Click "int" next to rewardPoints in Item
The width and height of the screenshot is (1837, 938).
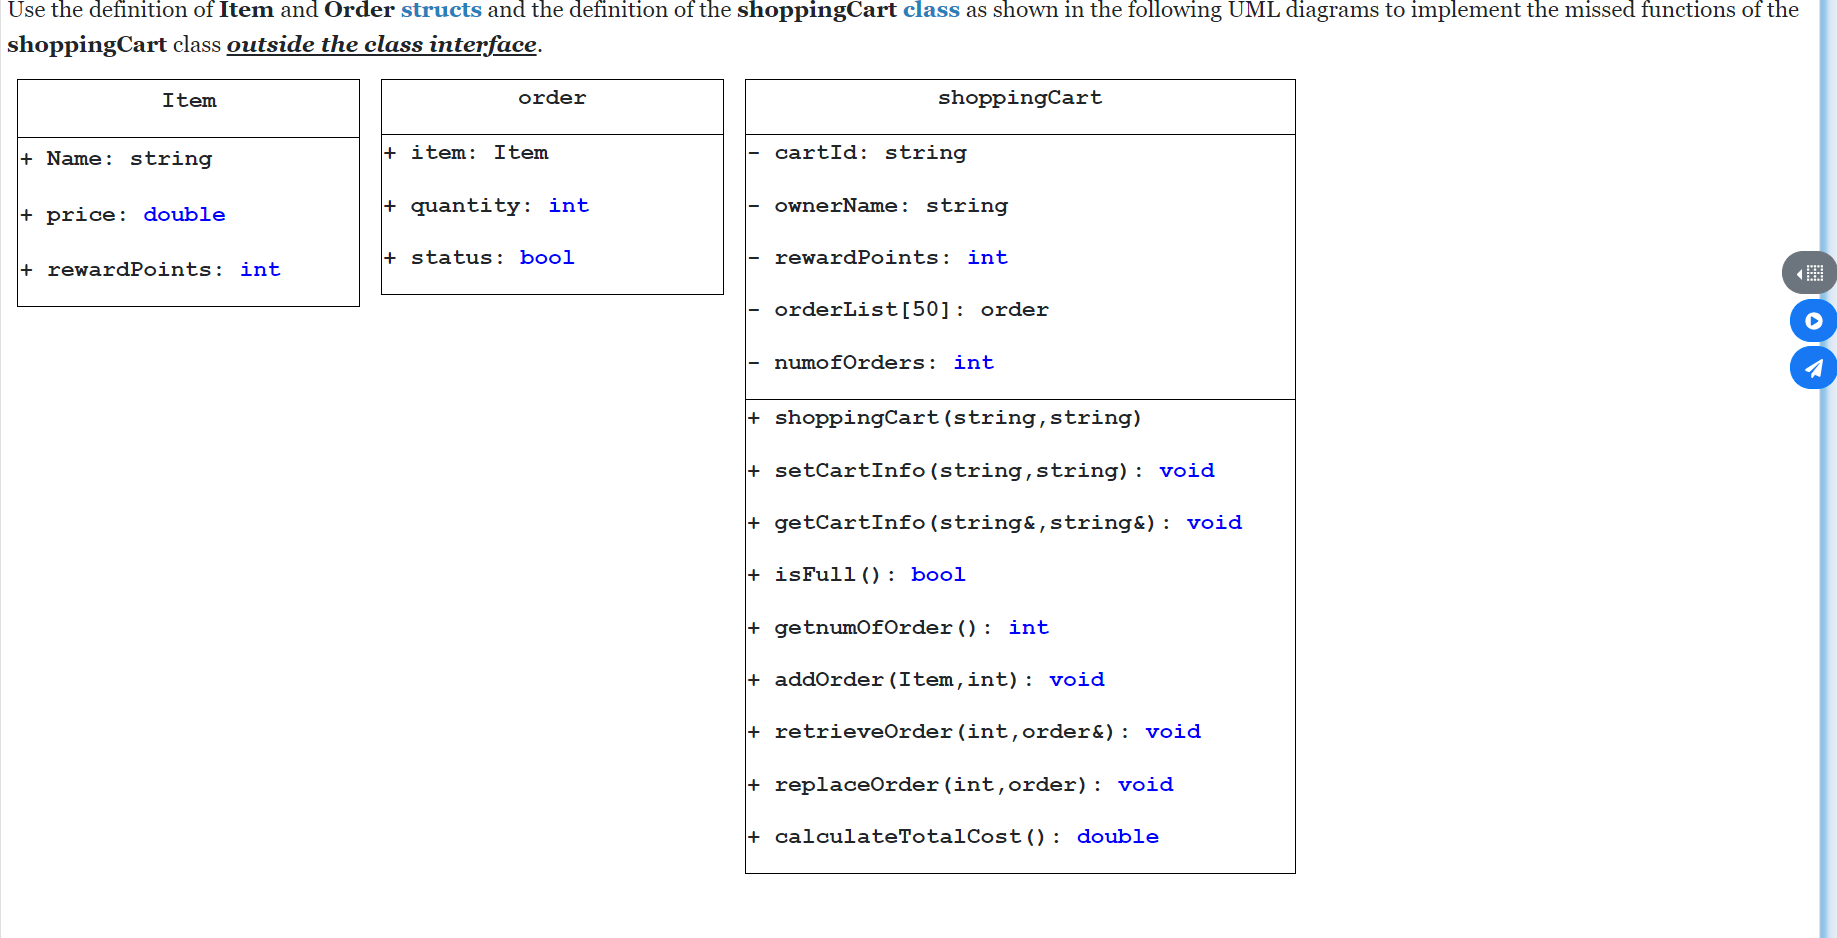pos(260,269)
